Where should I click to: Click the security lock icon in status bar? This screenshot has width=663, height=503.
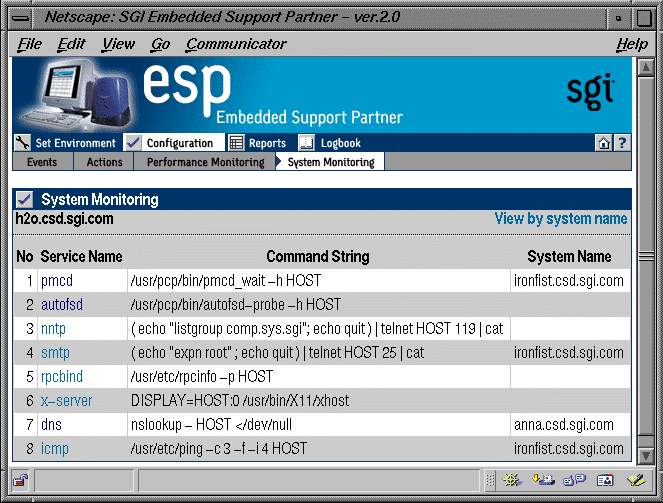point(20,480)
